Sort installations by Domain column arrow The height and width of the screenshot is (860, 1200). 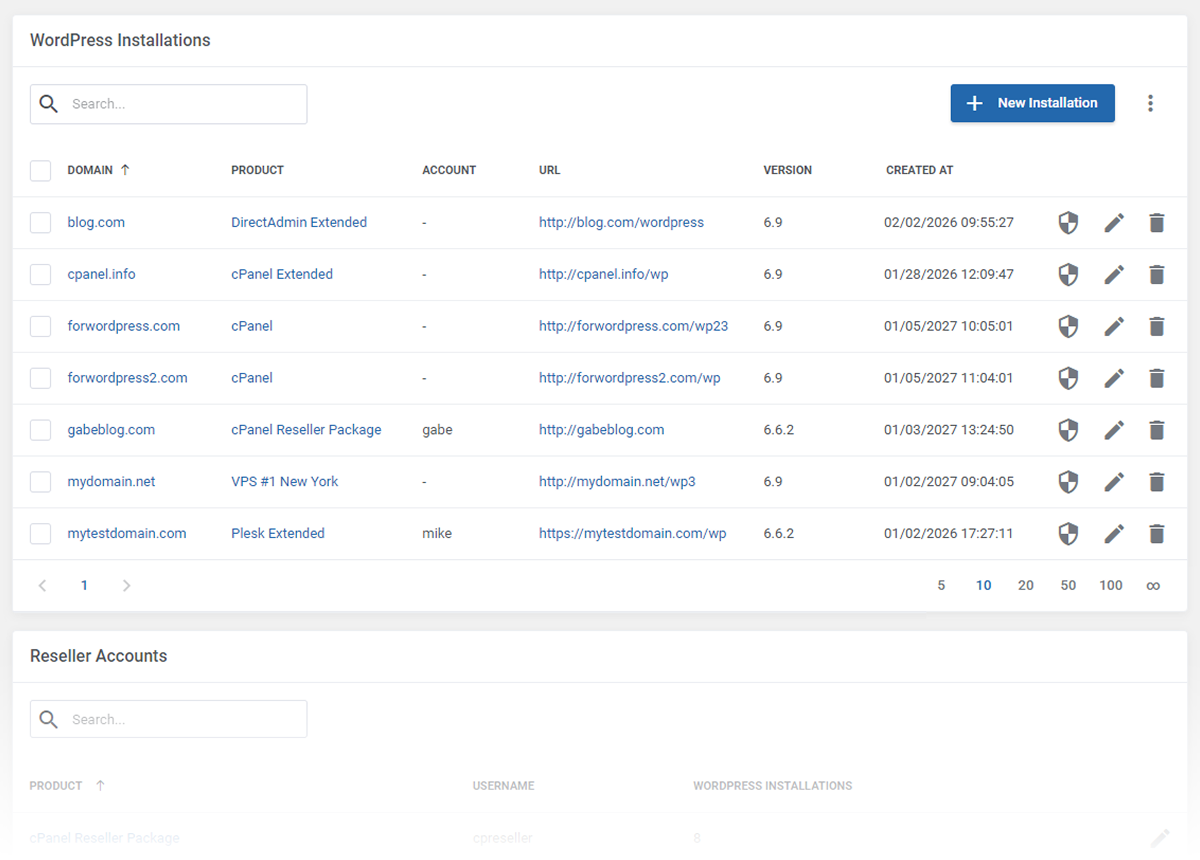point(125,170)
